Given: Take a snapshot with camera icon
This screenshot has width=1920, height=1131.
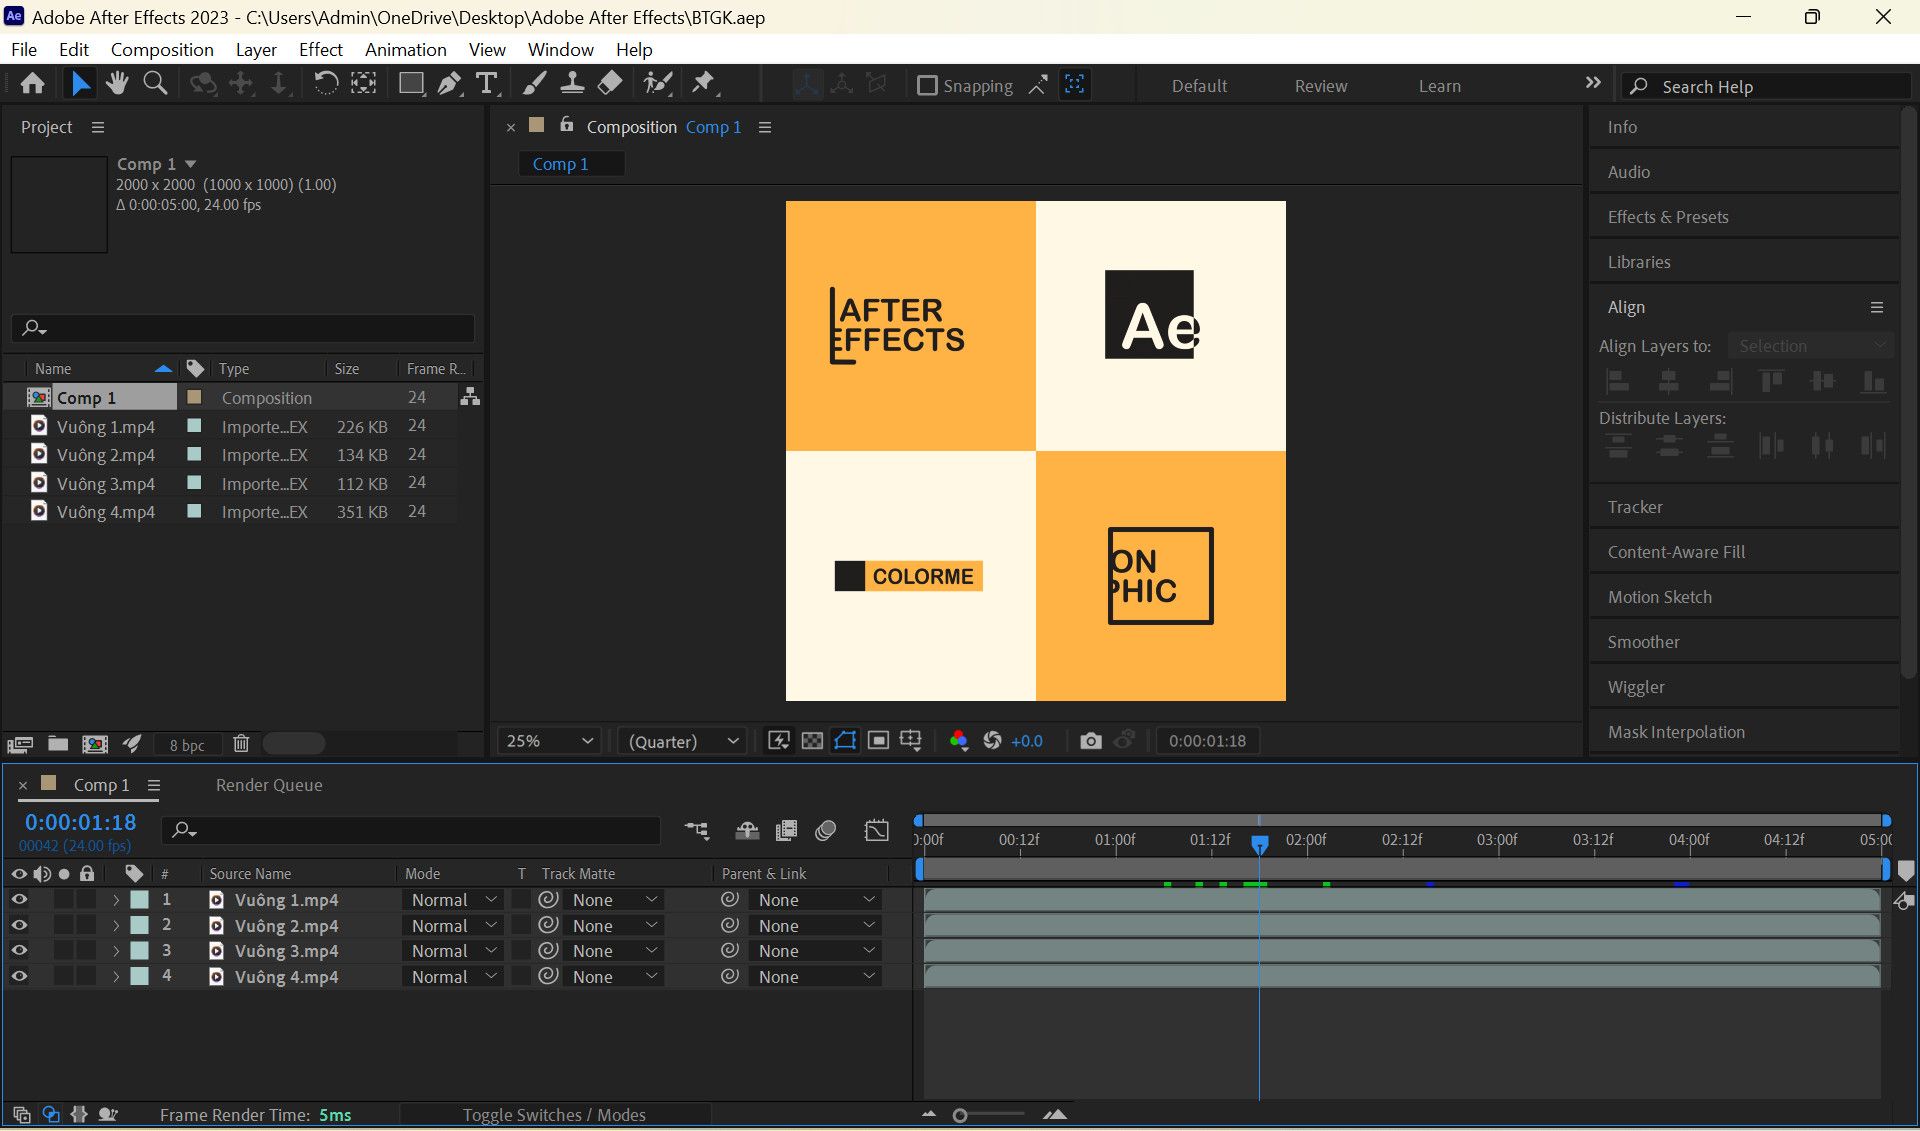Looking at the screenshot, I should 1090,741.
